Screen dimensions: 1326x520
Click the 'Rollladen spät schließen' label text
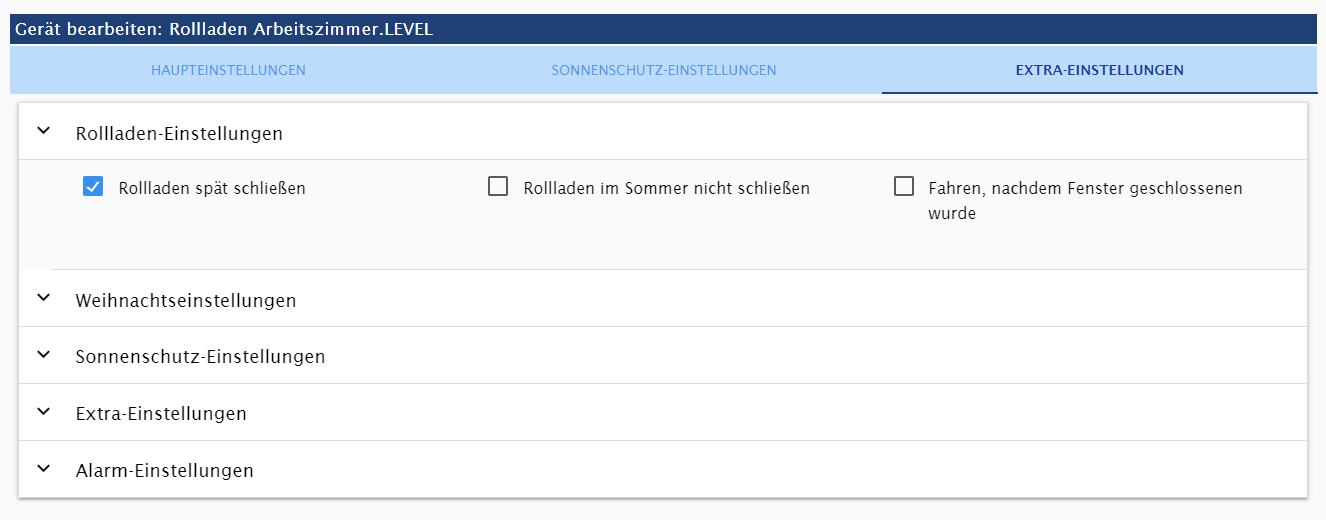pyautogui.click(x=212, y=188)
